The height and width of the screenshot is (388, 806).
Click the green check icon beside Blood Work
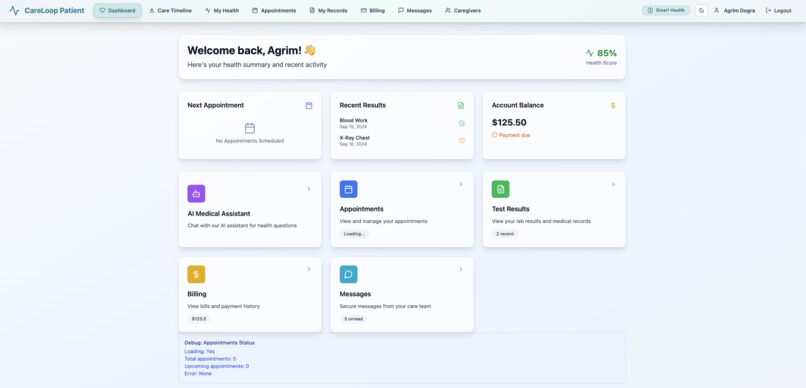(x=462, y=123)
